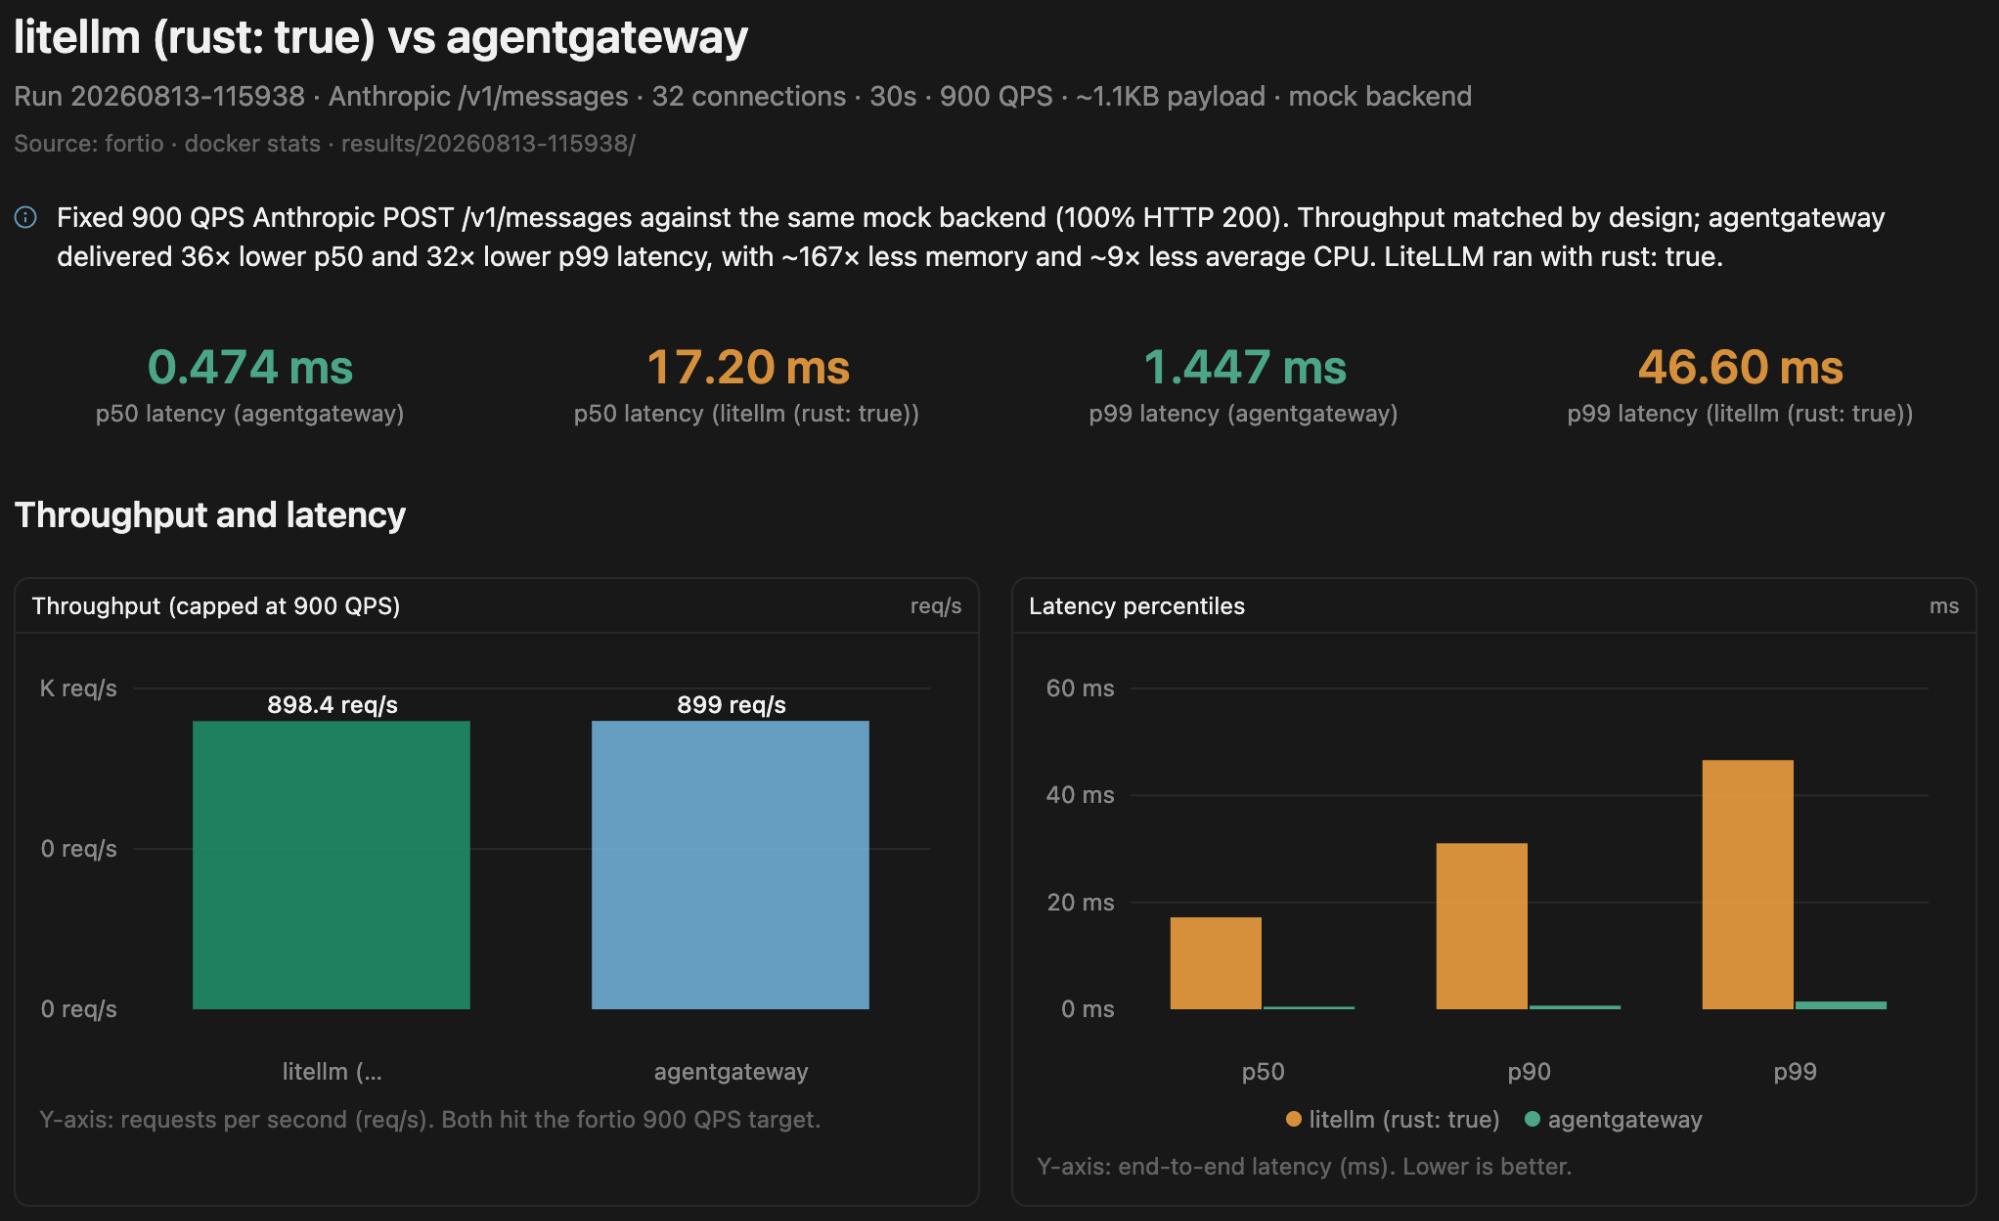Image resolution: width=1999 pixels, height=1221 pixels.
Task: Click the "1.447 ms" metric value
Action: click(1245, 367)
